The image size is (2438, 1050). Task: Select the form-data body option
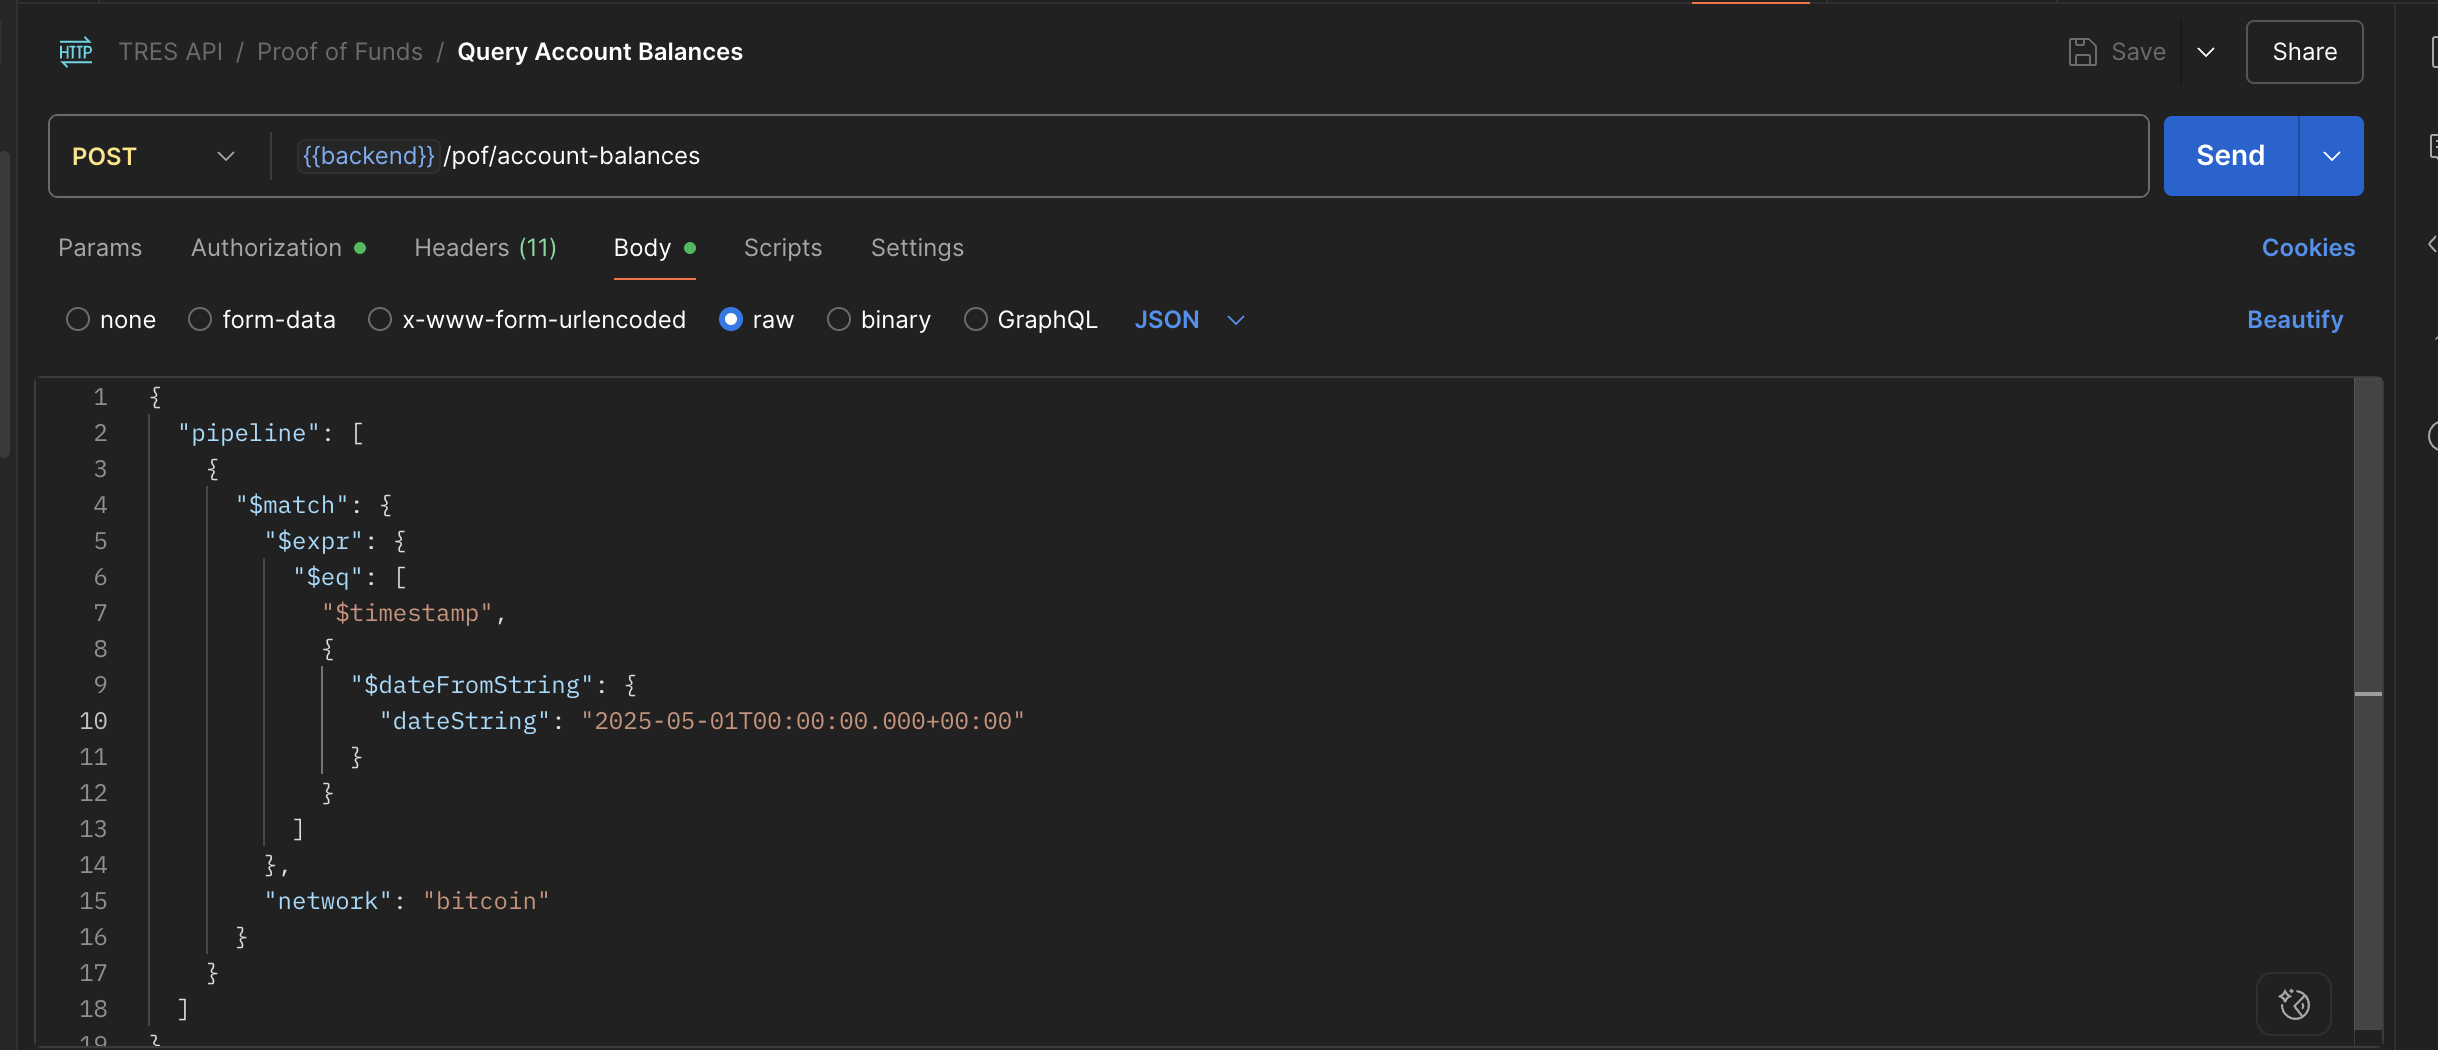point(200,320)
